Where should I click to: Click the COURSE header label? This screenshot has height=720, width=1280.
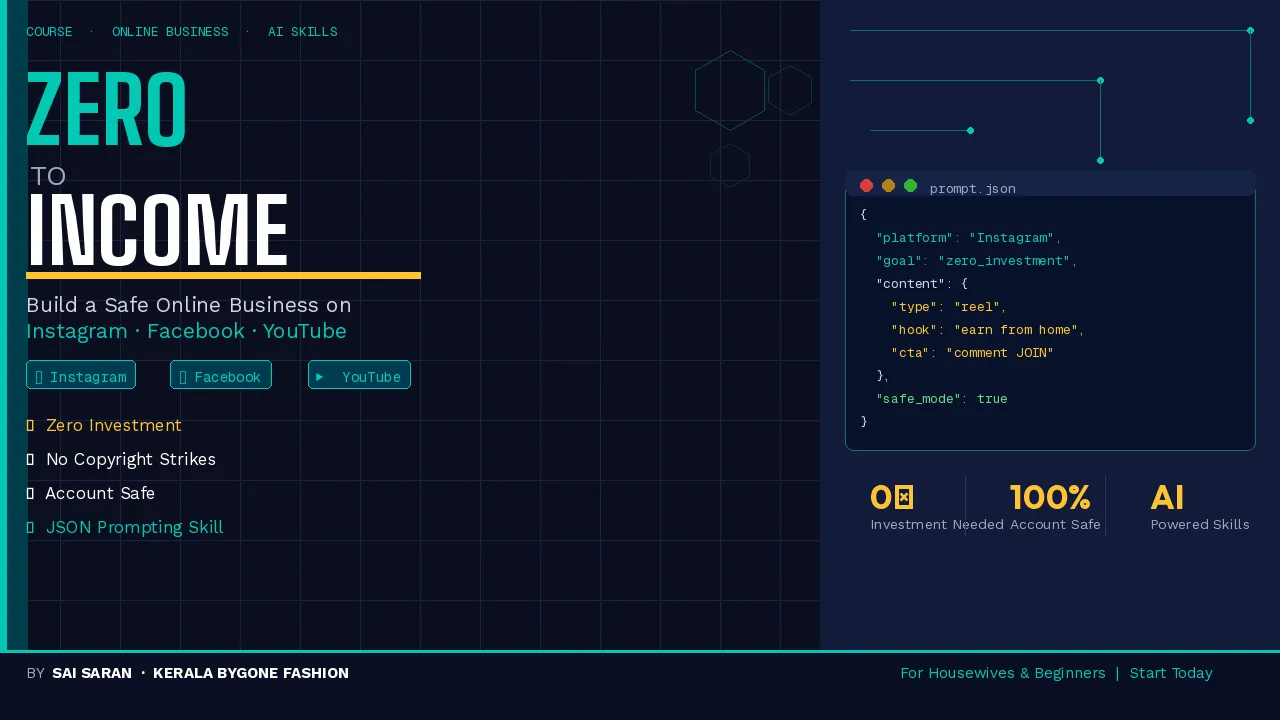pyautogui.click(x=49, y=32)
